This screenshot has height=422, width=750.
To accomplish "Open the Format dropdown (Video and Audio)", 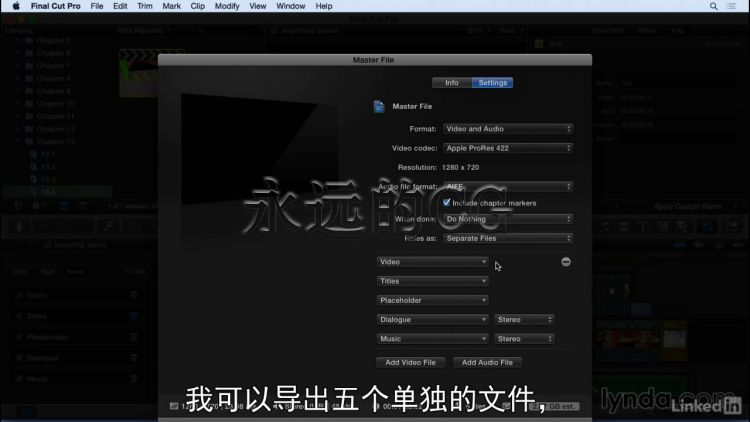I will coord(508,129).
